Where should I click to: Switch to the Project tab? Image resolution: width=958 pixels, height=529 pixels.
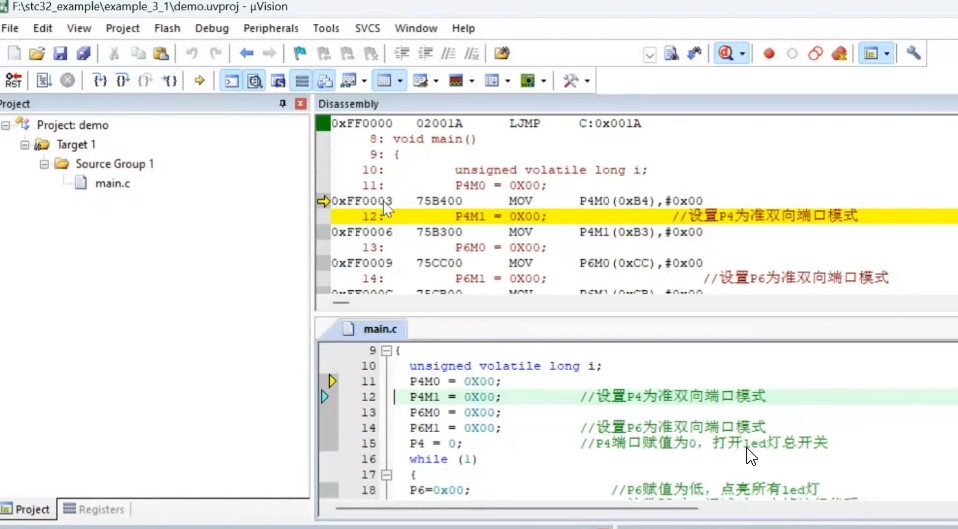[x=26, y=509]
